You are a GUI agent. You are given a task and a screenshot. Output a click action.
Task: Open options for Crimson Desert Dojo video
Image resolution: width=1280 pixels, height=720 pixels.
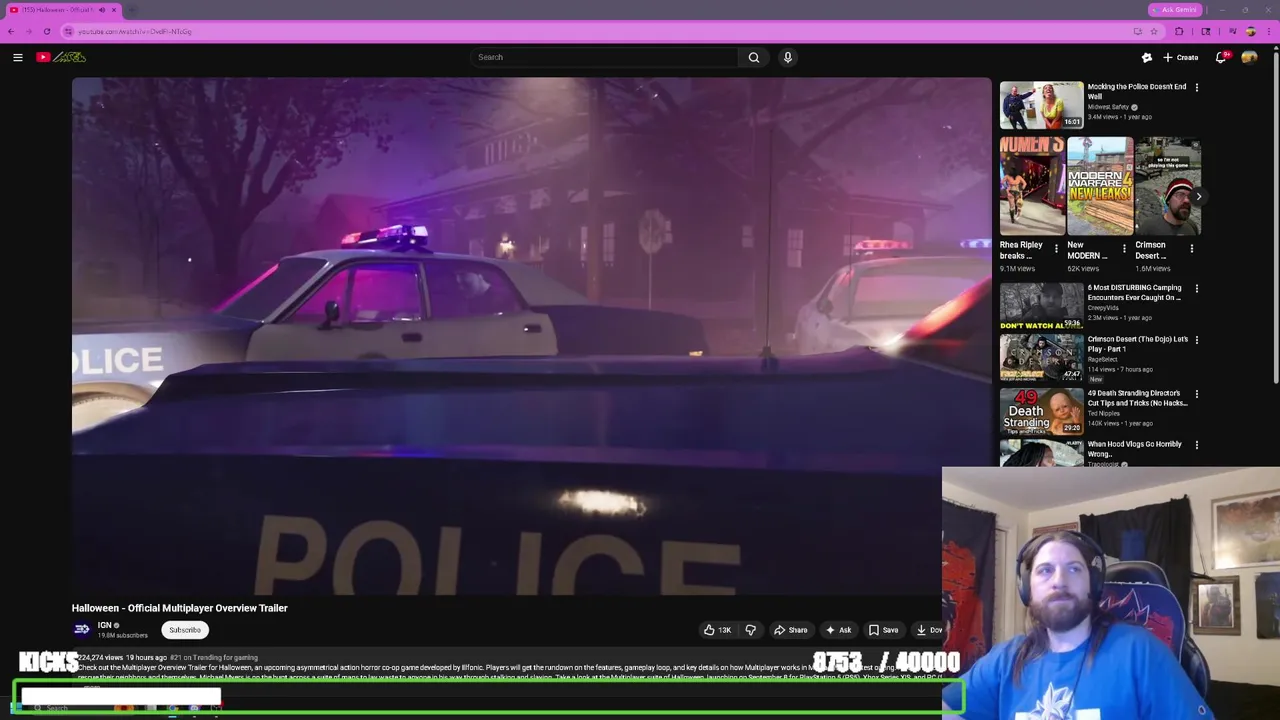1196,339
